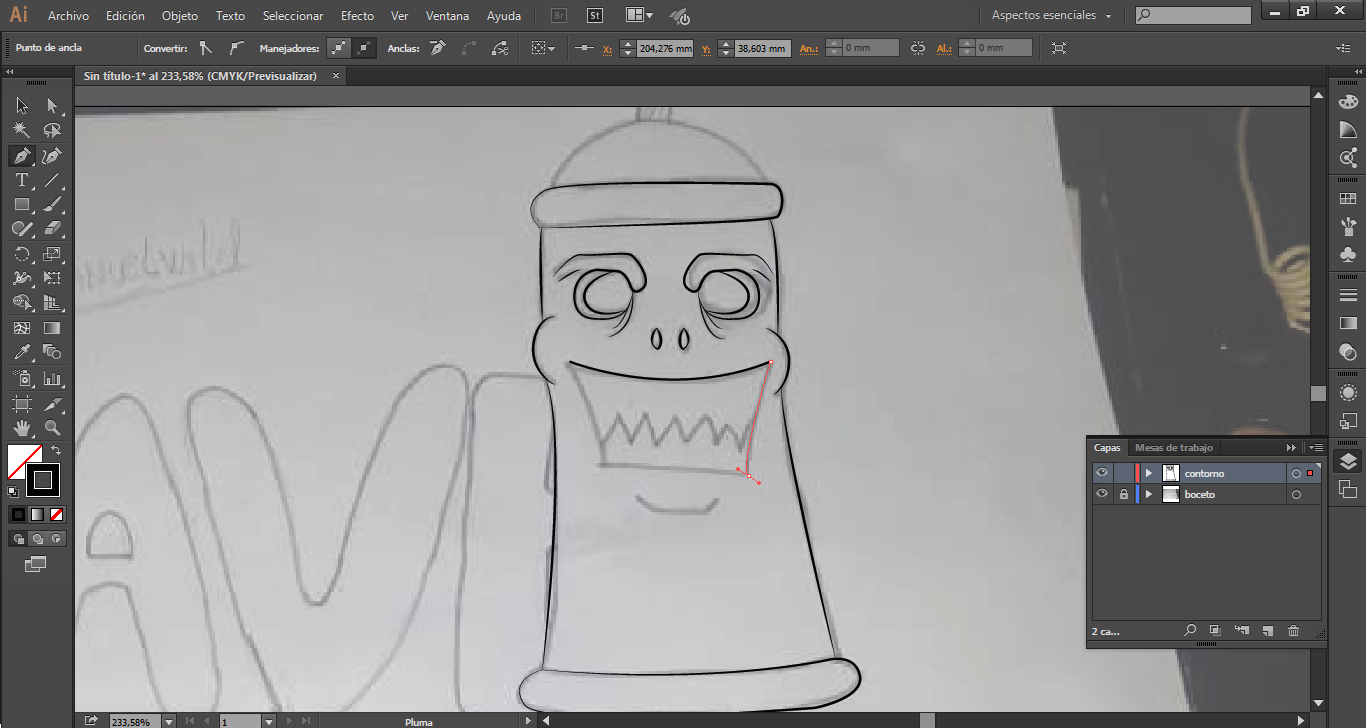Image resolution: width=1366 pixels, height=728 pixels.
Task: Open the Objeto menu
Action: (180, 16)
